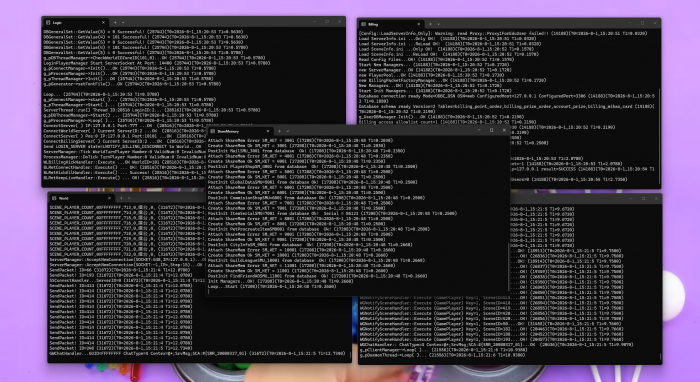Maximize the Billing terminal window
The image size is (700, 382).
[x=642, y=23]
